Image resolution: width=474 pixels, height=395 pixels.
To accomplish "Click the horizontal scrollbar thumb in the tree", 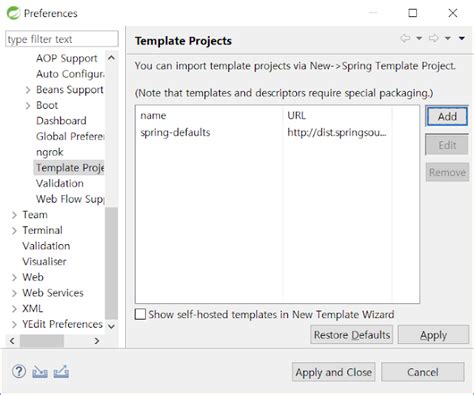I will point(42,341).
